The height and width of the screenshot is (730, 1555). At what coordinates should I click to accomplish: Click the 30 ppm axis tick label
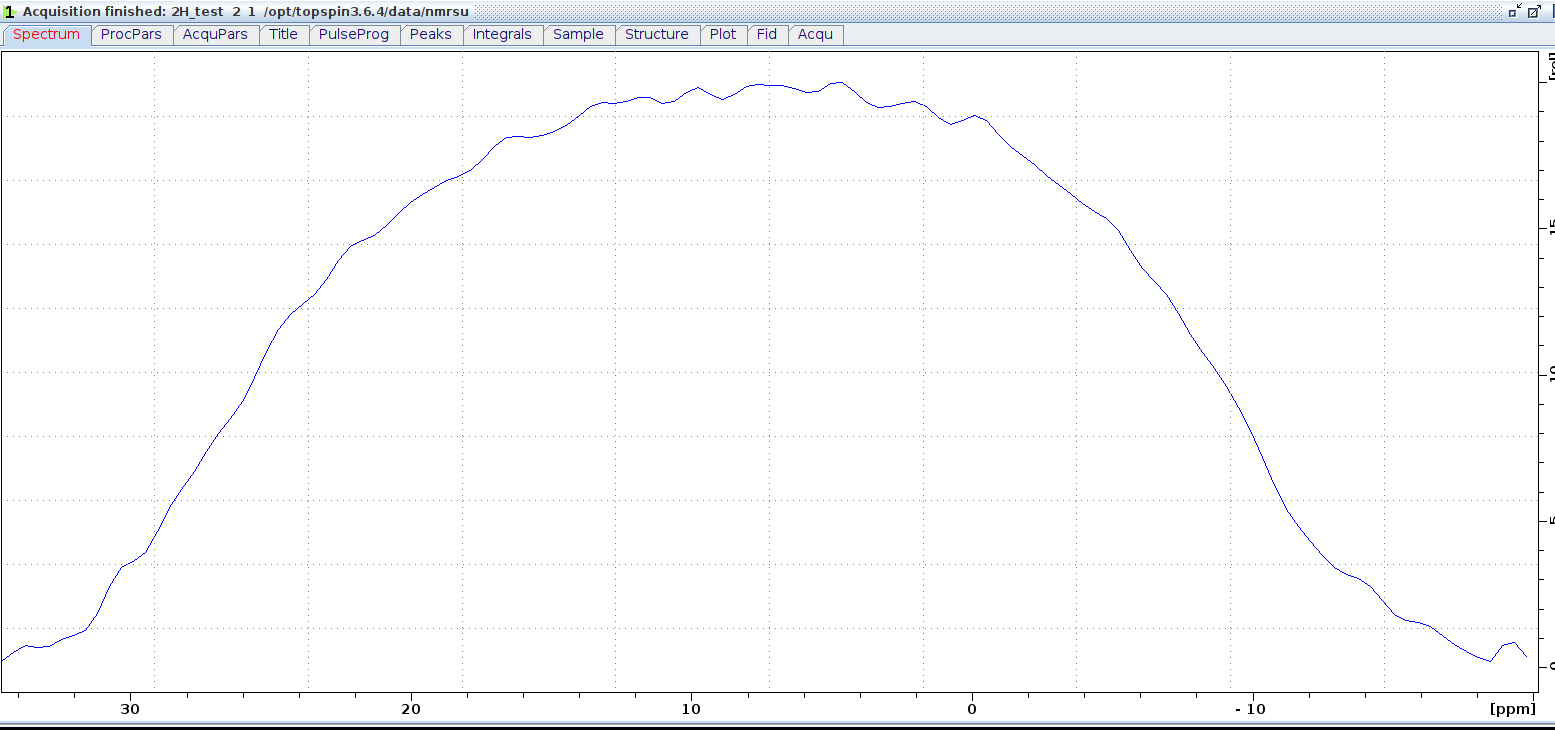pyautogui.click(x=129, y=709)
